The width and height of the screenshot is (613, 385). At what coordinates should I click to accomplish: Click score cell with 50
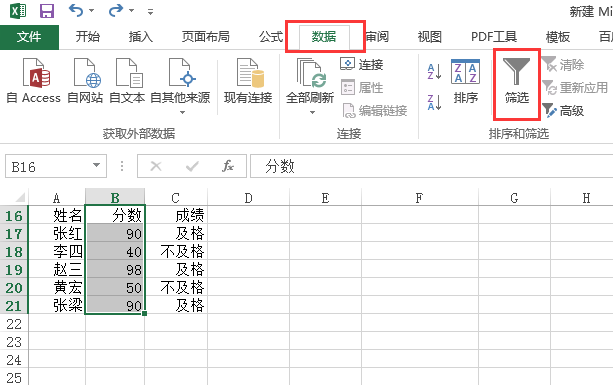115,287
